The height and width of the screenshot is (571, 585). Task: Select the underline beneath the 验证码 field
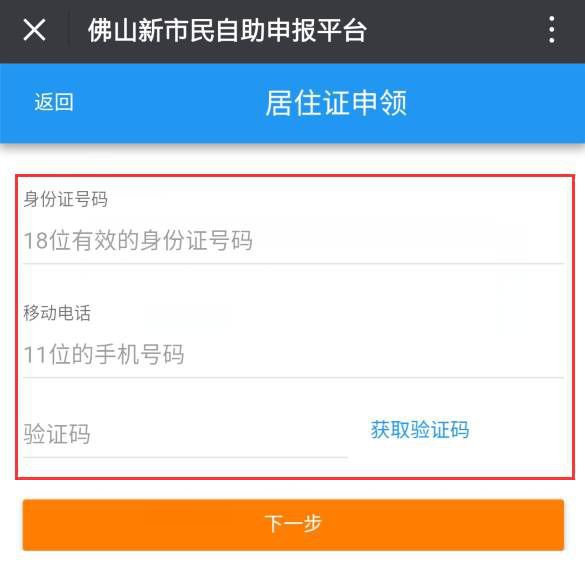point(185,457)
